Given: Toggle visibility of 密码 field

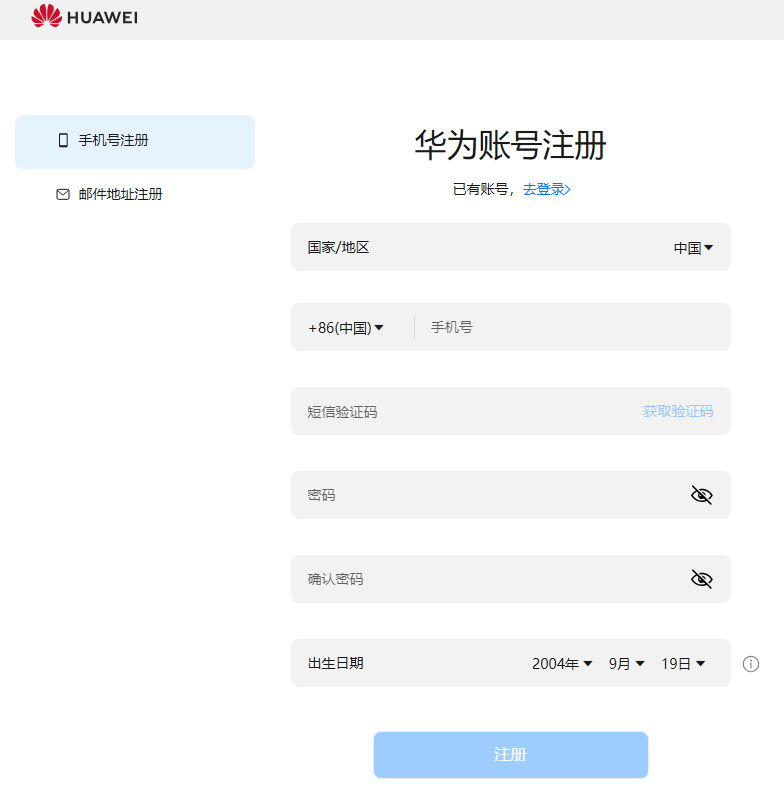Looking at the screenshot, I should (702, 495).
